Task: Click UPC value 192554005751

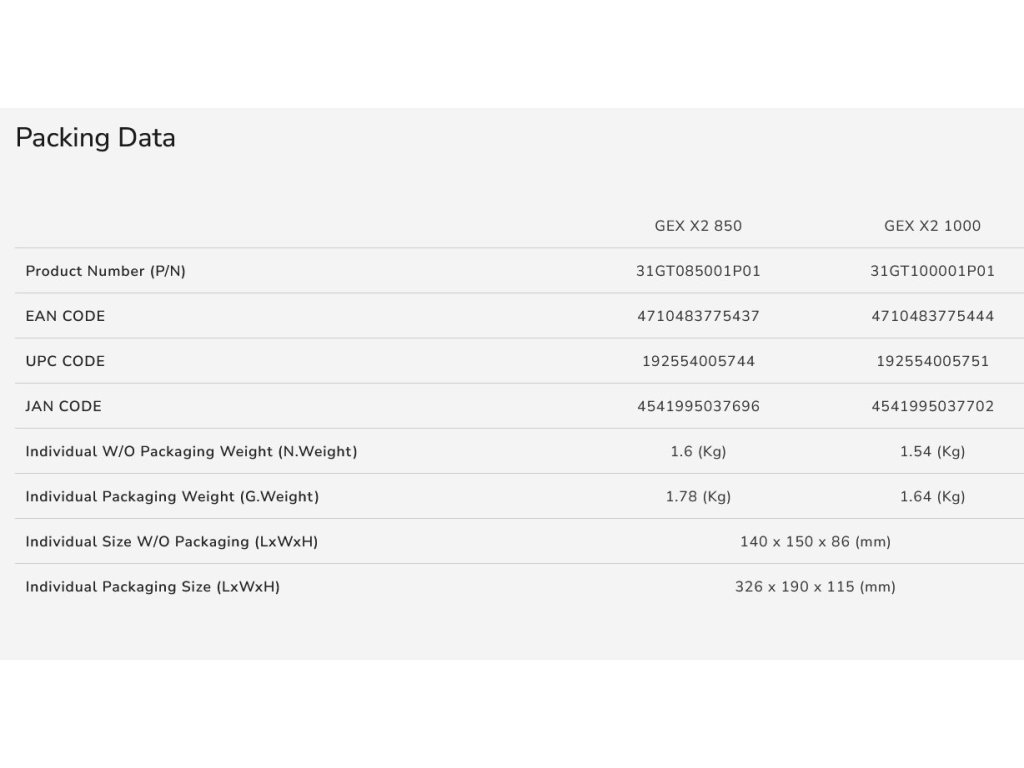Action: [932, 361]
